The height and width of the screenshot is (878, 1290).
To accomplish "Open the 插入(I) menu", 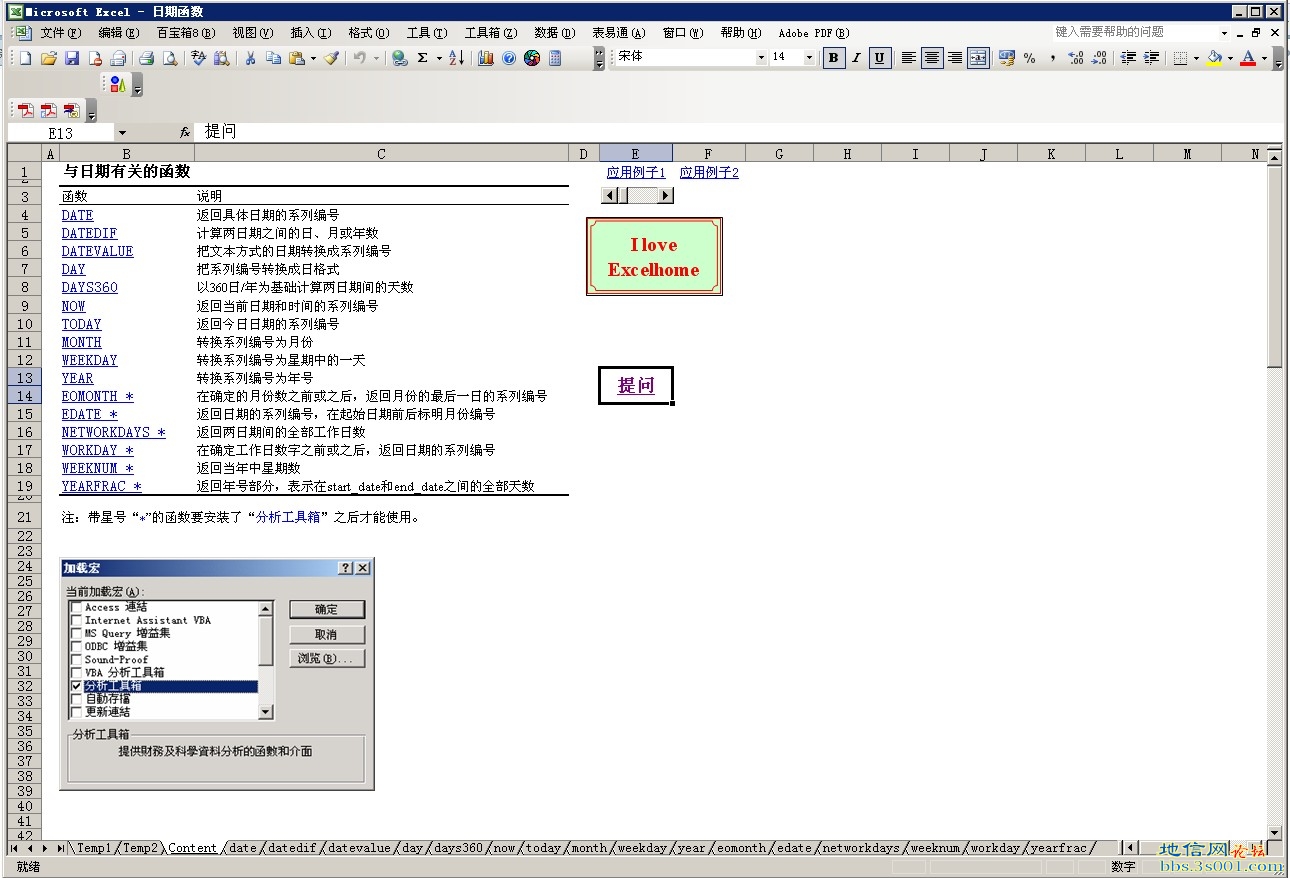I will click(310, 33).
